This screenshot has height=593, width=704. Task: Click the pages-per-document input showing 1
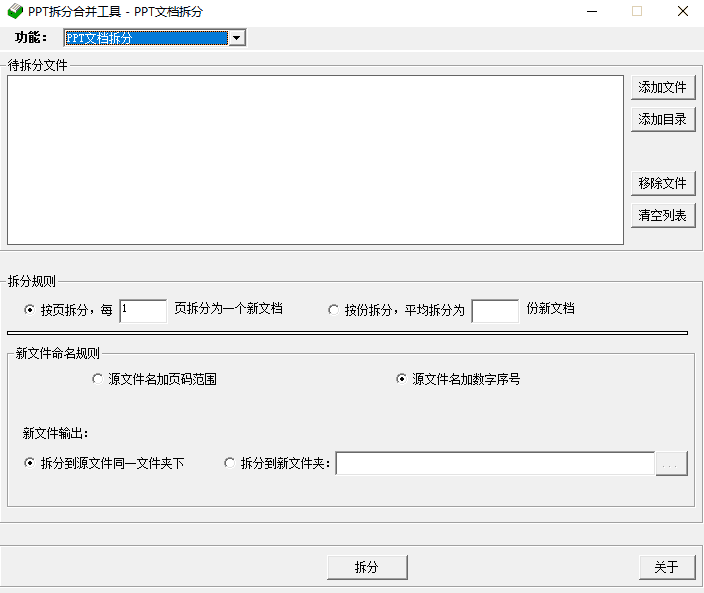pyautogui.click(x=143, y=310)
